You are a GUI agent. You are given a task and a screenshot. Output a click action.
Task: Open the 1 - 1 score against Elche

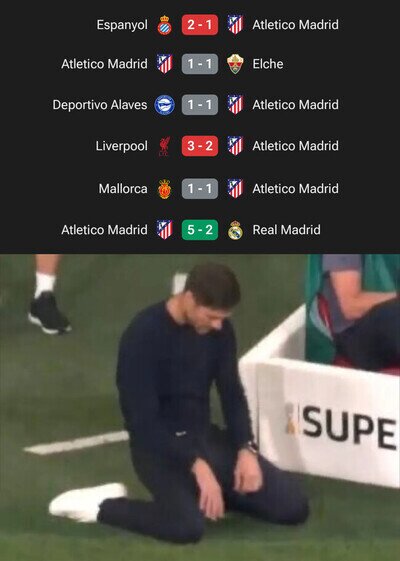tap(200, 64)
